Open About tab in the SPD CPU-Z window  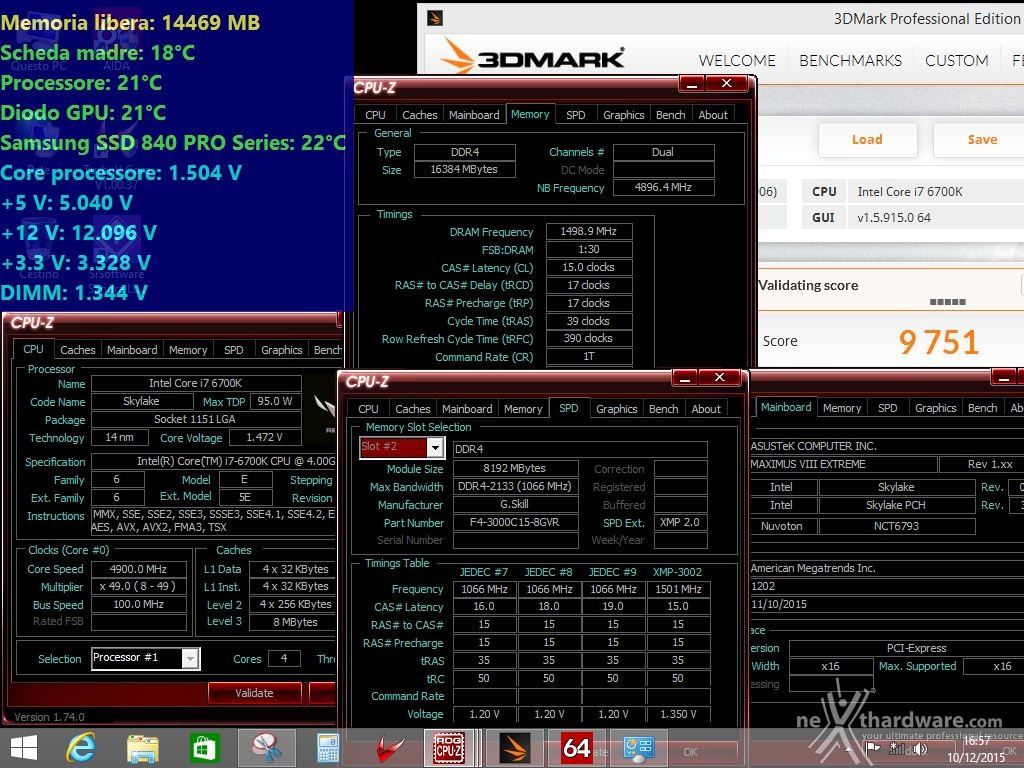(x=706, y=409)
